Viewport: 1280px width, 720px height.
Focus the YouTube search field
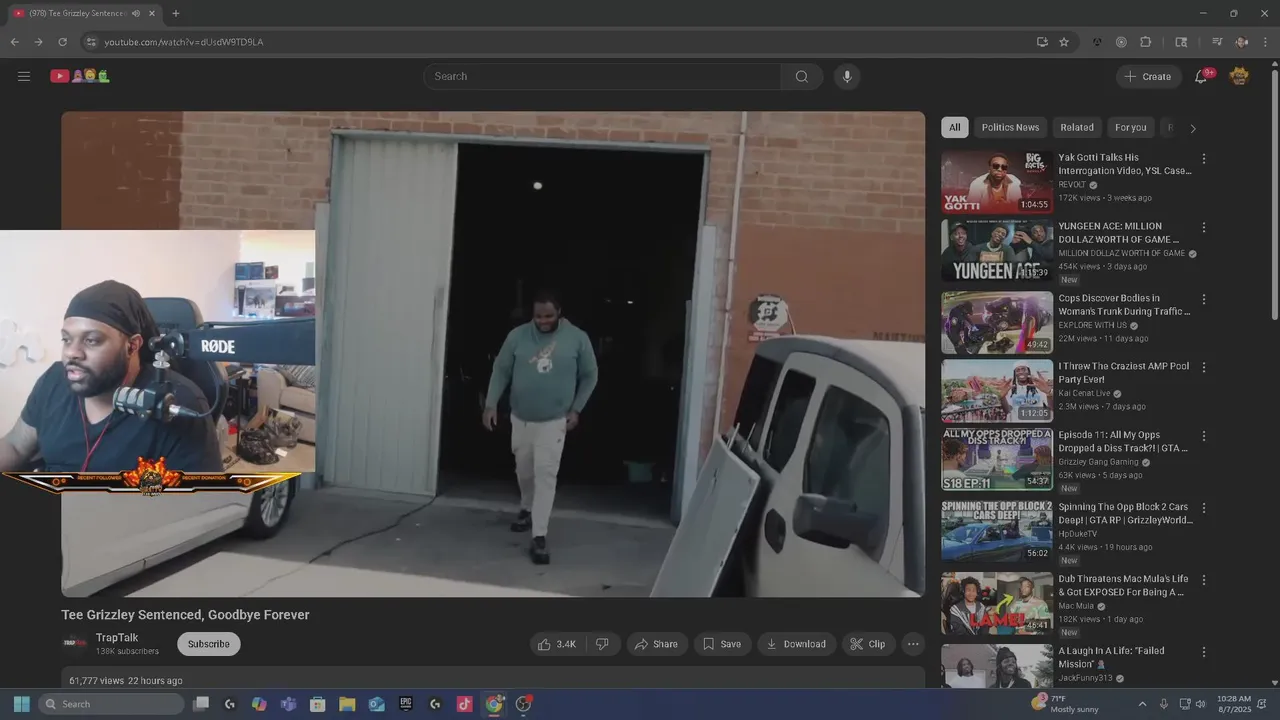pyautogui.click(x=603, y=76)
